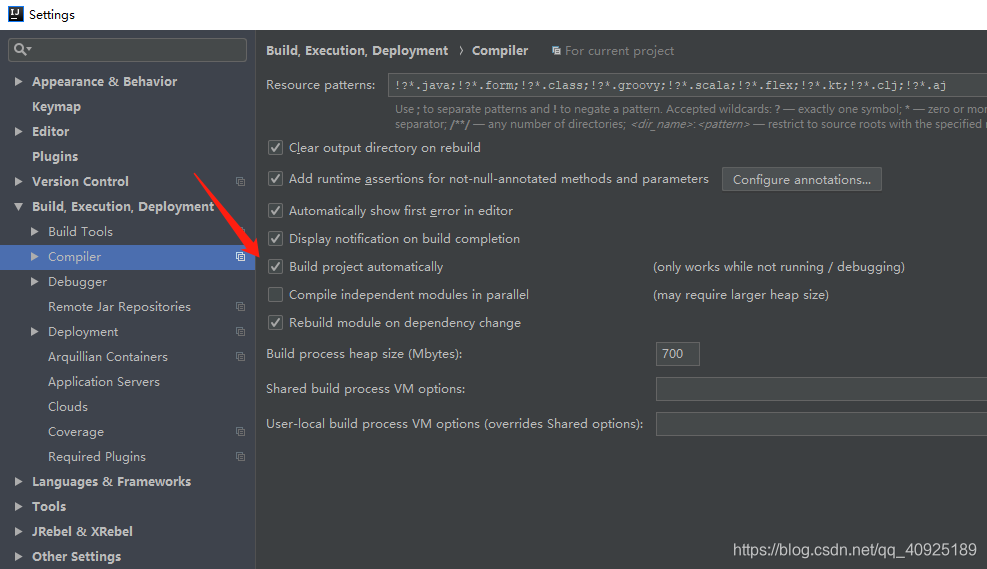
Task: Click project-level icon beside Arquillian Containers
Action: tap(240, 356)
